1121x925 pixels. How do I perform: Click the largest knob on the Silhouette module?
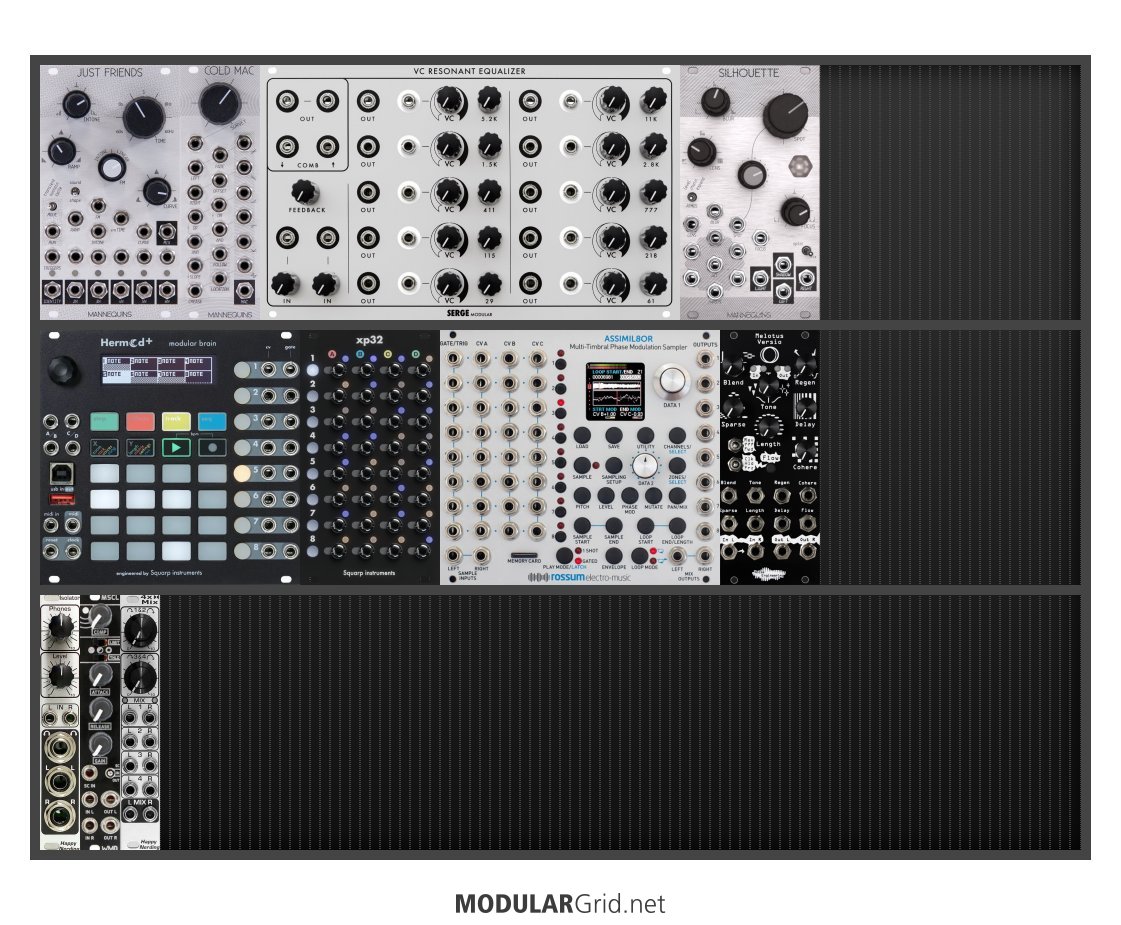coord(785,114)
